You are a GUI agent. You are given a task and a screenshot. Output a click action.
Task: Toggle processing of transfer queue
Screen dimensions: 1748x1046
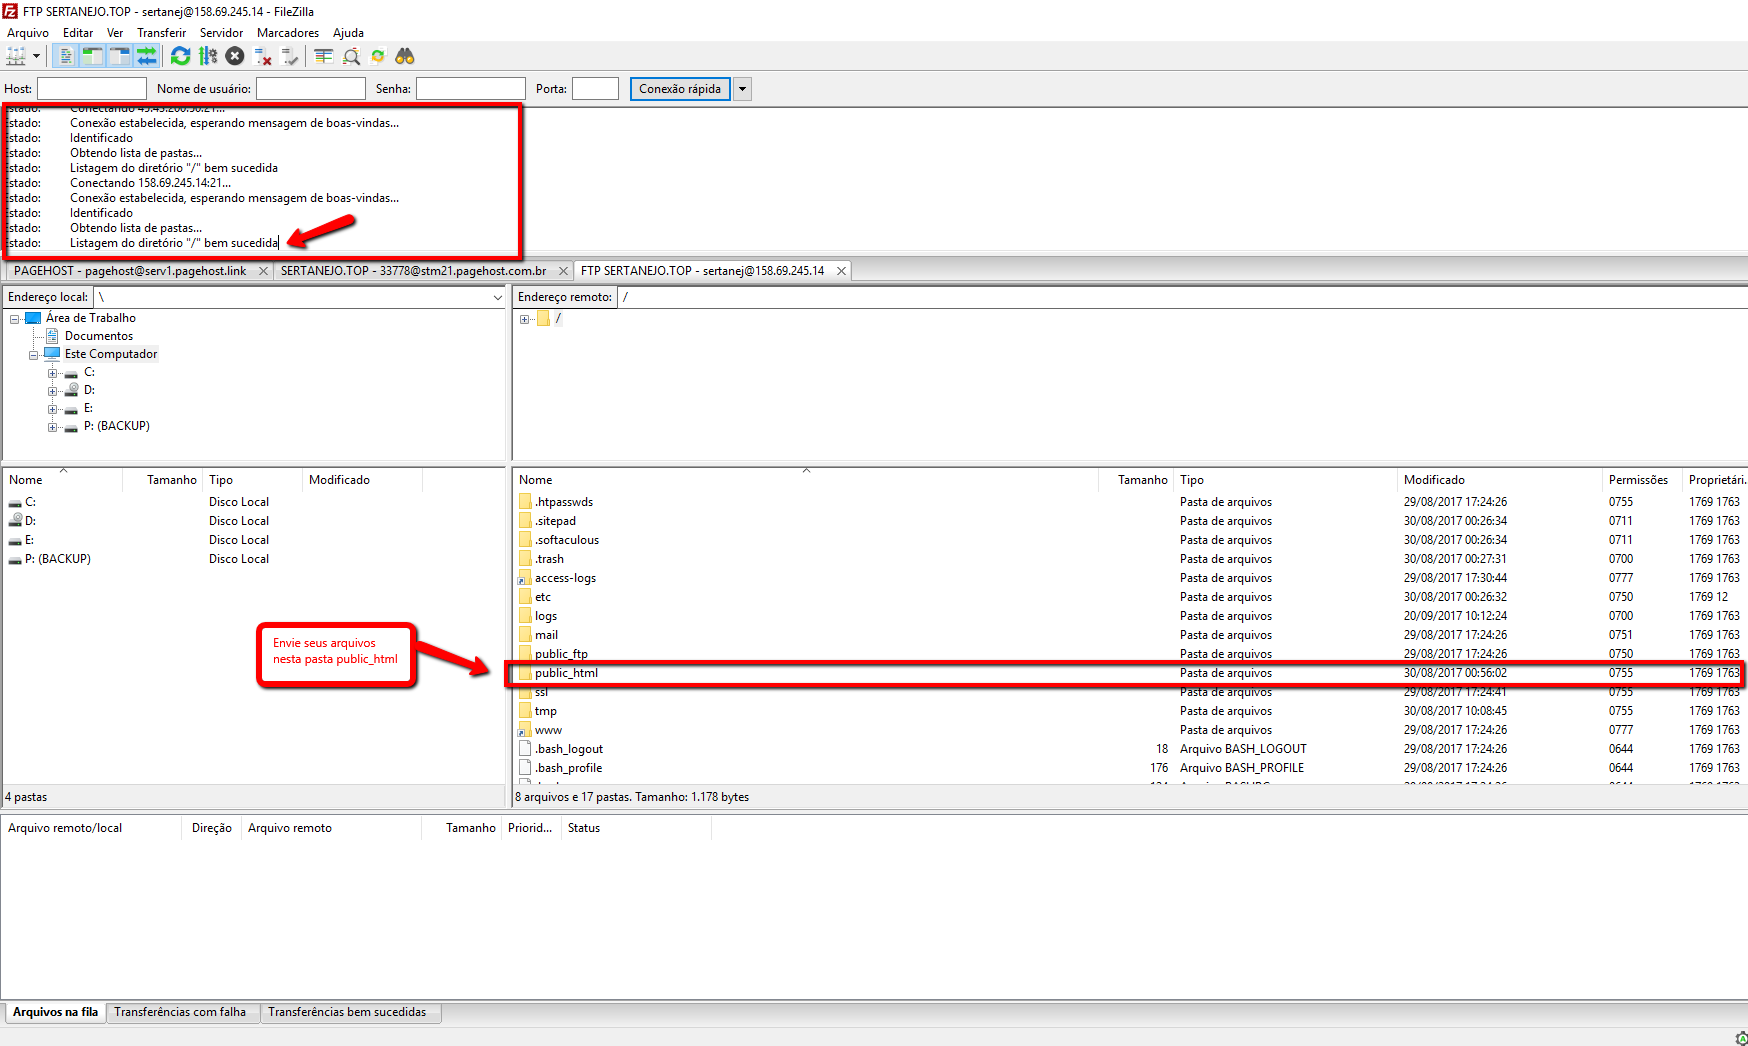(x=208, y=56)
